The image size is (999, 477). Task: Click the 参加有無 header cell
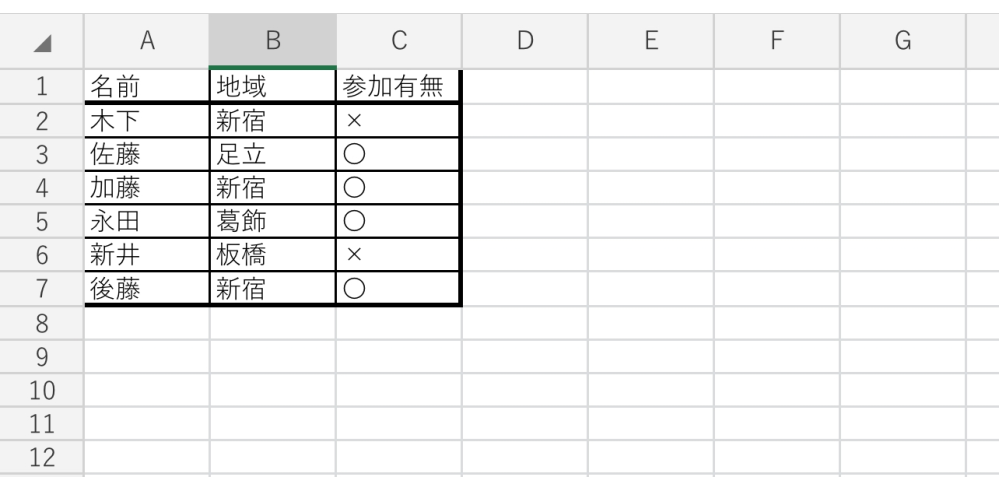pyautogui.click(x=398, y=86)
